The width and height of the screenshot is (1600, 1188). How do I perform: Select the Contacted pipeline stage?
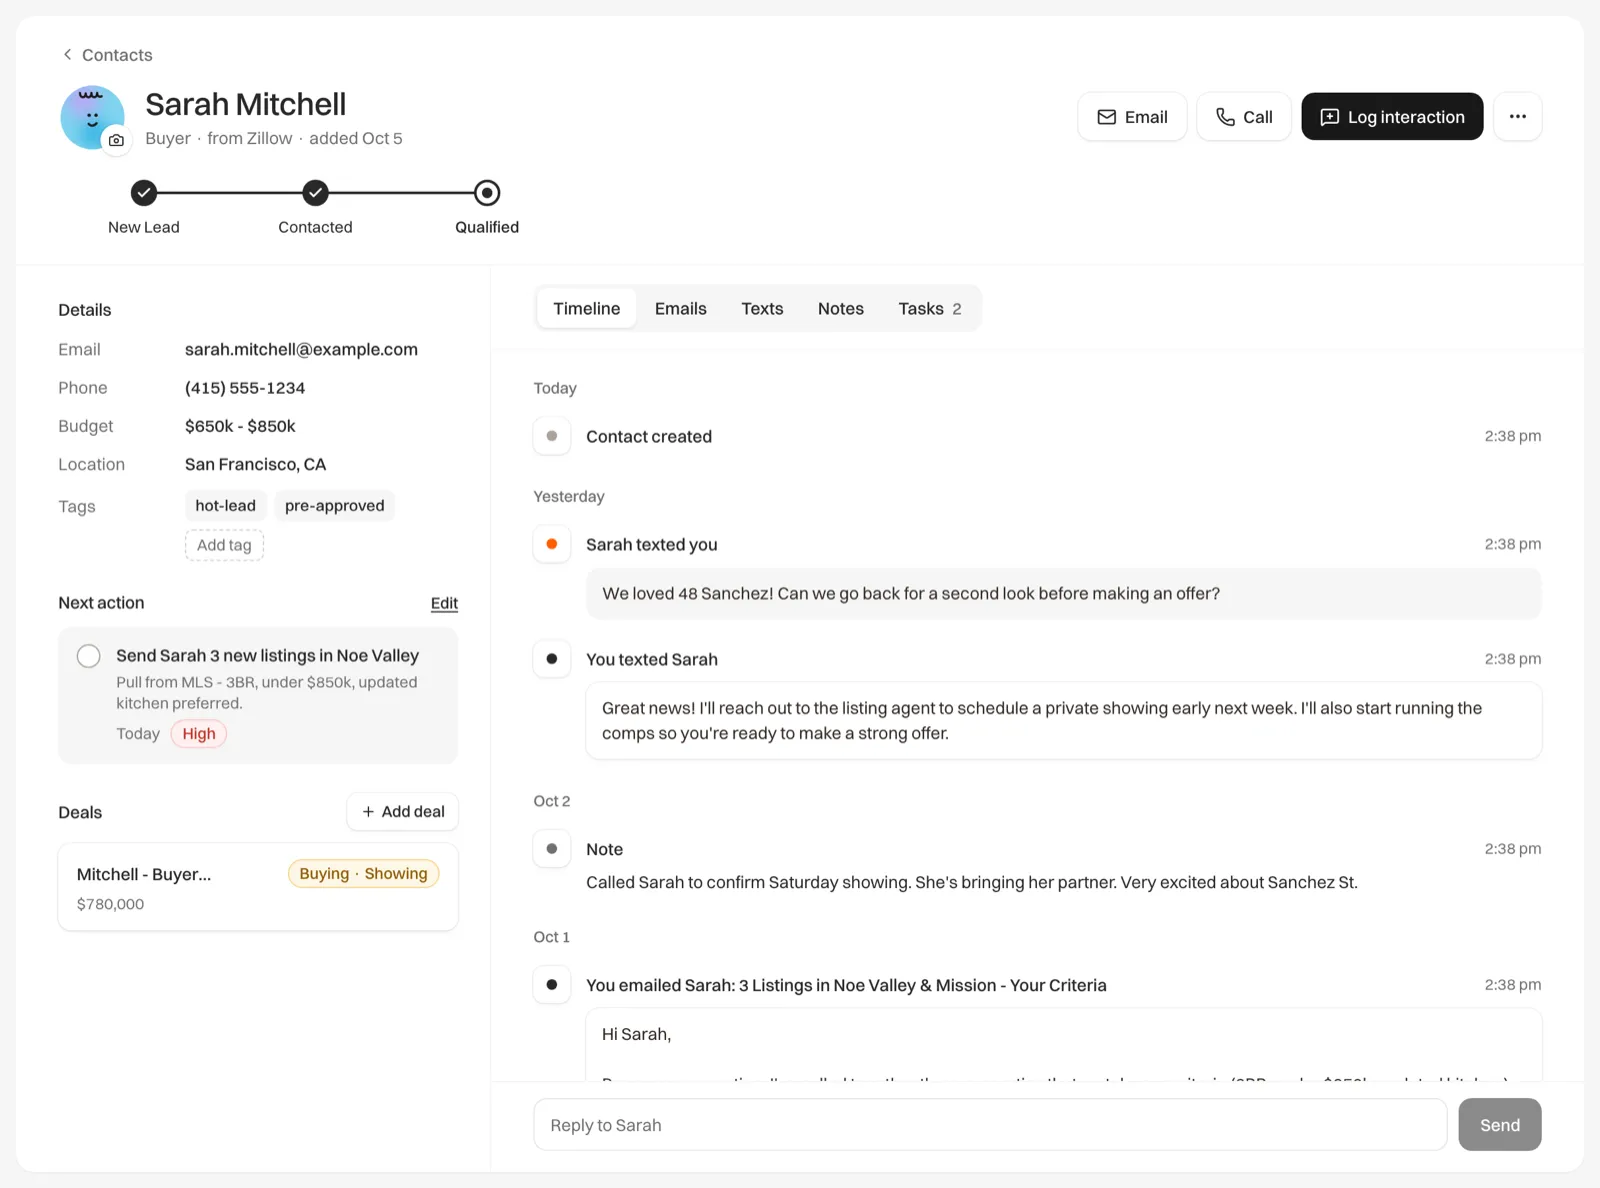coord(316,193)
